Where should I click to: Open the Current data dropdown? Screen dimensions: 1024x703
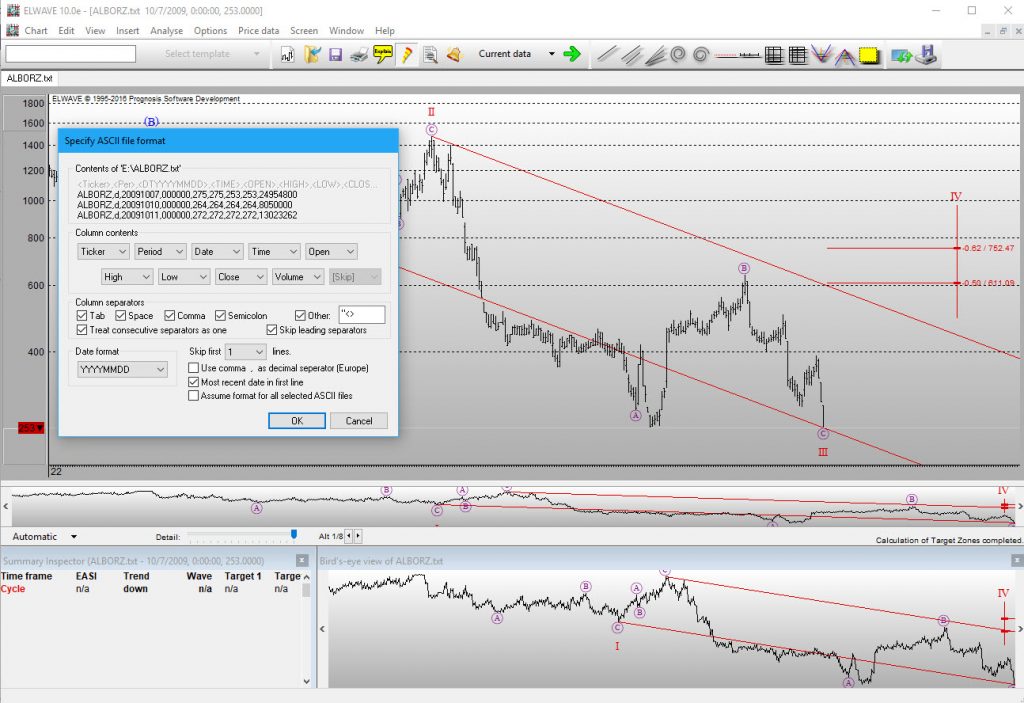[x=552, y=54]
